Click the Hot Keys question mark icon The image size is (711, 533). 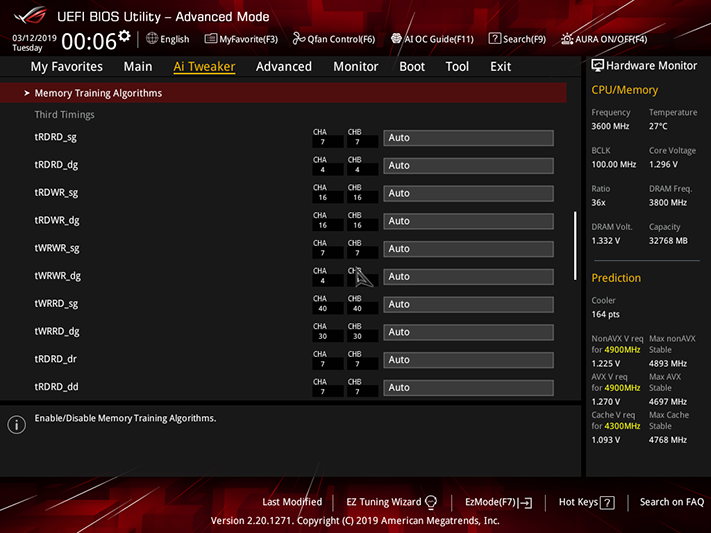(x=607, y=503)
